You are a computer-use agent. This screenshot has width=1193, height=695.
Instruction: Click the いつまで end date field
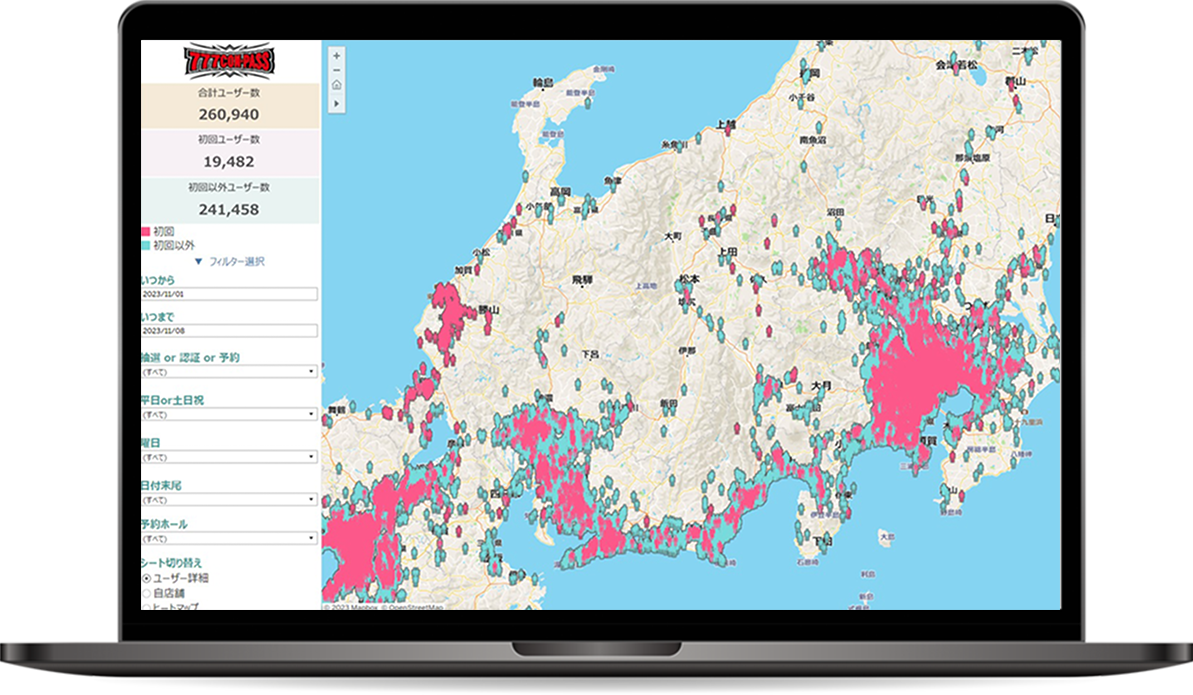pyautogui.click(x=229, y=330)
